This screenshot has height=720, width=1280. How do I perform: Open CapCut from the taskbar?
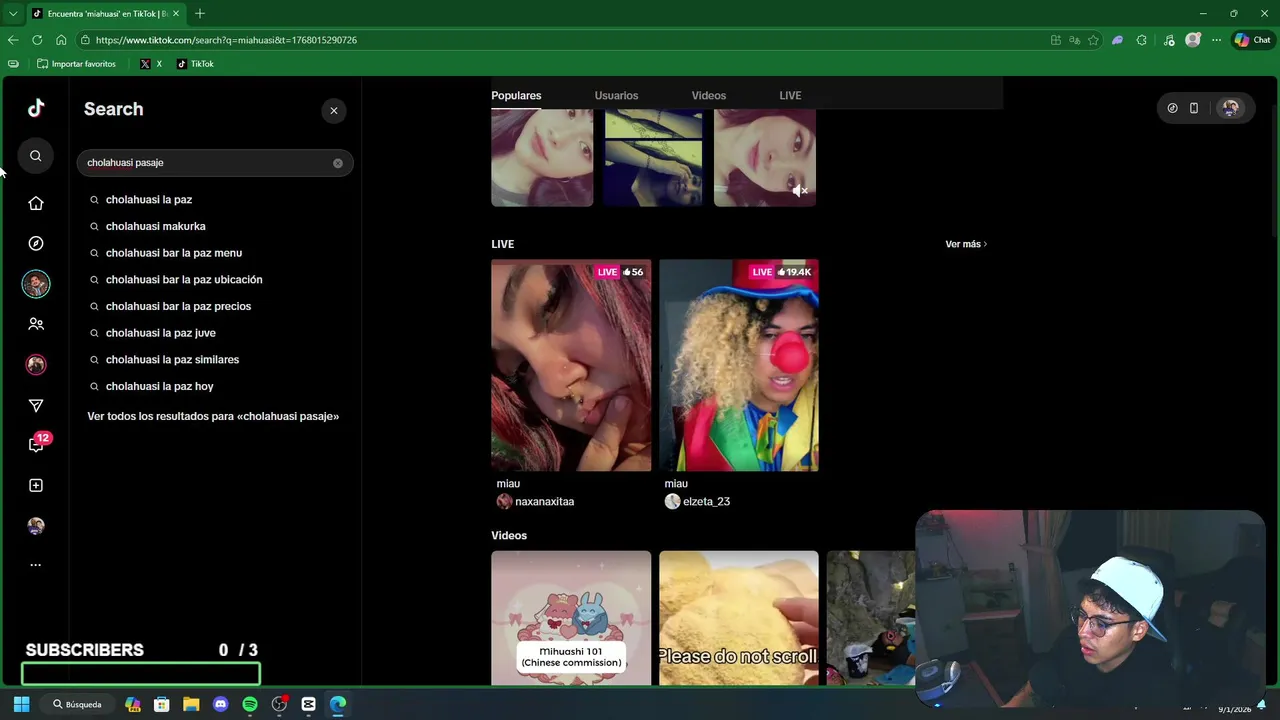309,704
